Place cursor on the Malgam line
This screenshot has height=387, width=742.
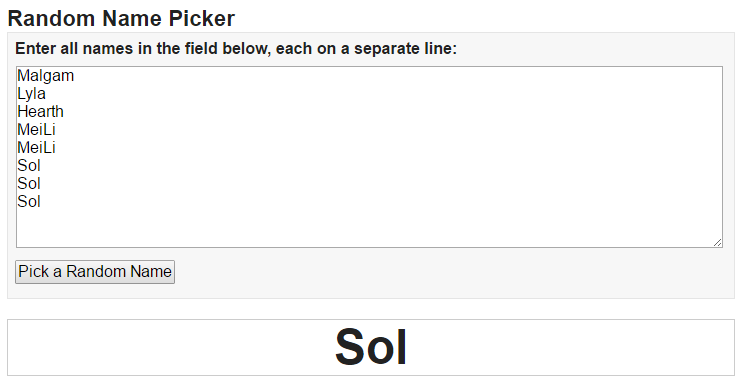(x=45, y=76)
